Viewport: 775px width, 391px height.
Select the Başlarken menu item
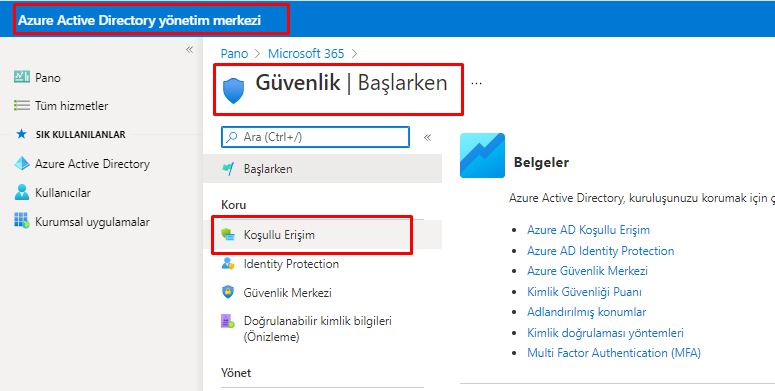[323, 169]
